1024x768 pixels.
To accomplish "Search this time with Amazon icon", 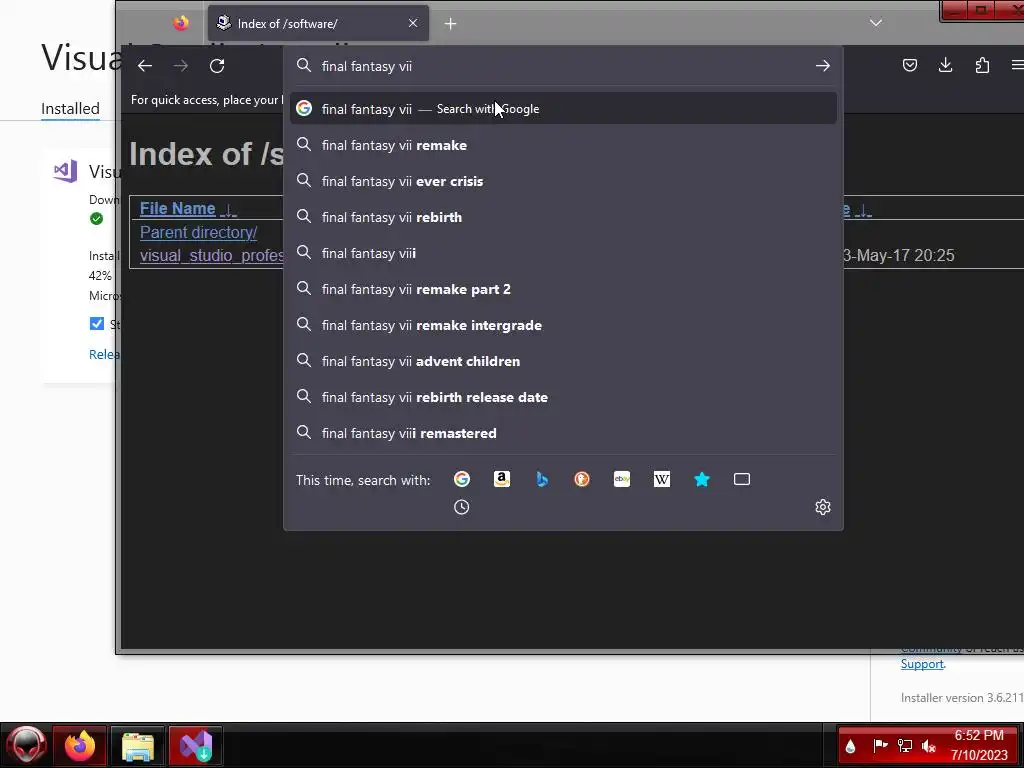I will click(x=502, y=479).
